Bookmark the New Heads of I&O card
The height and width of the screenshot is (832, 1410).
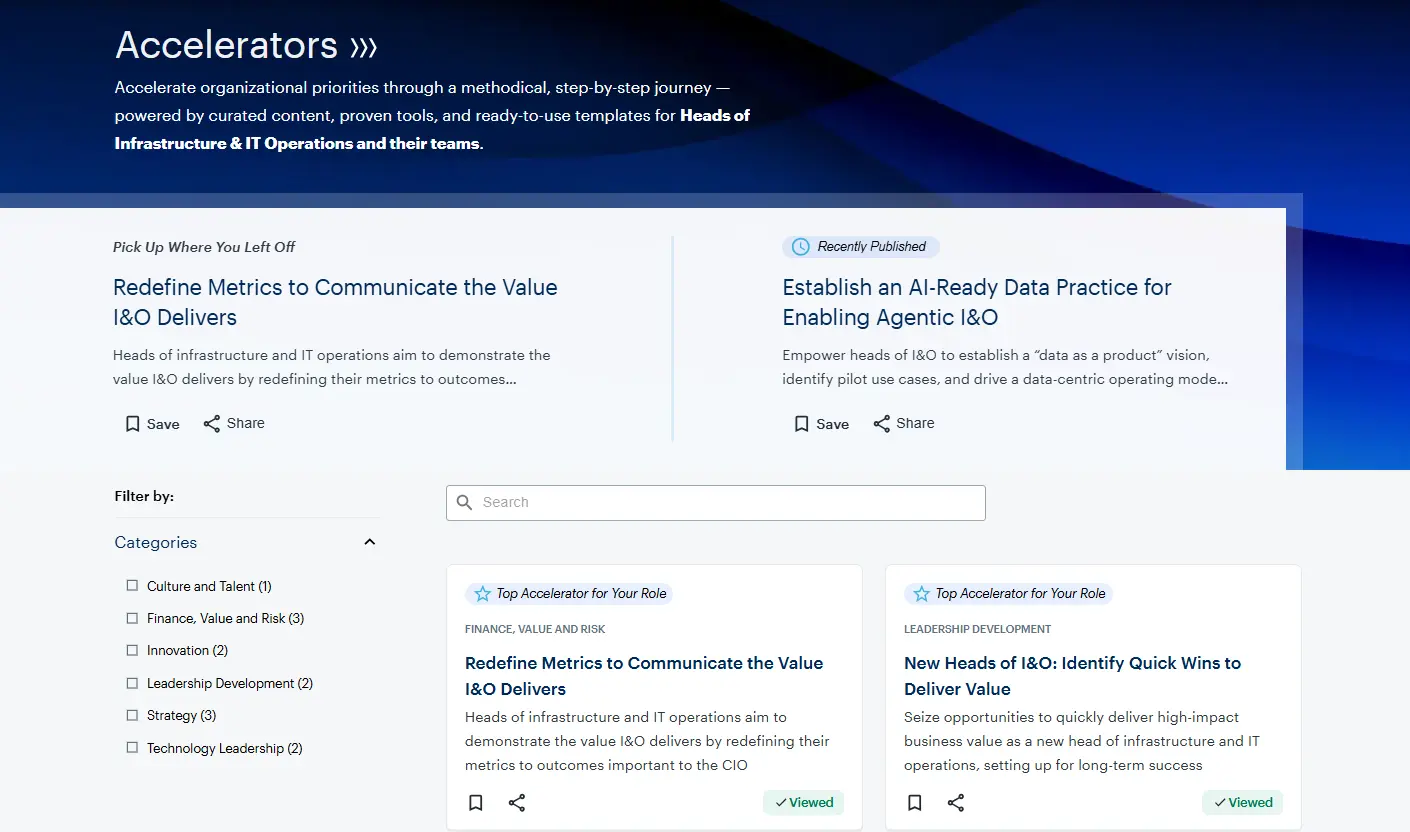click(914, 802)
